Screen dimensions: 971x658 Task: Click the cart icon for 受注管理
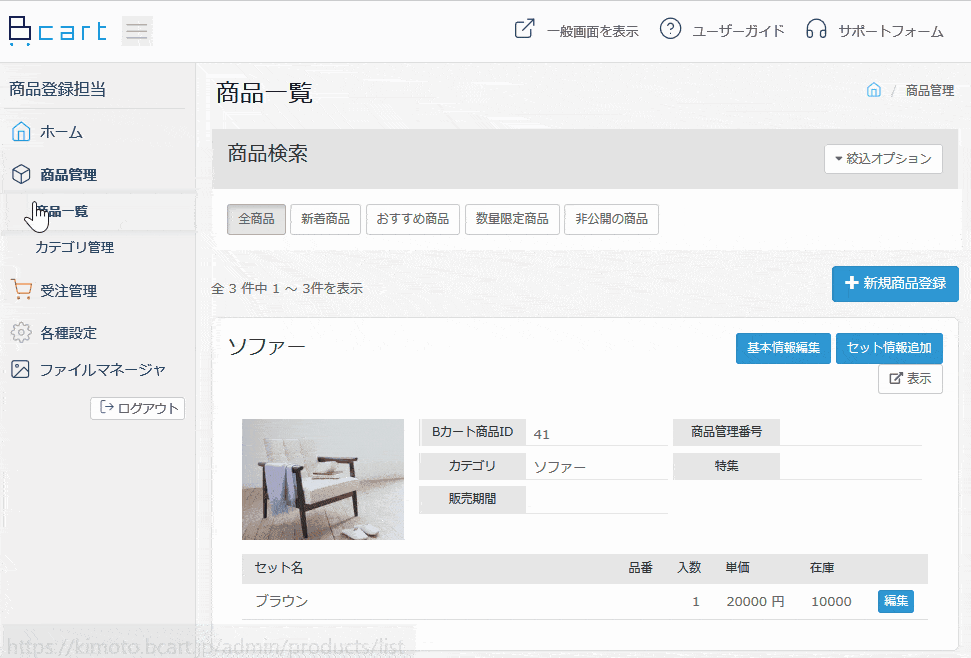coord(21,290)
